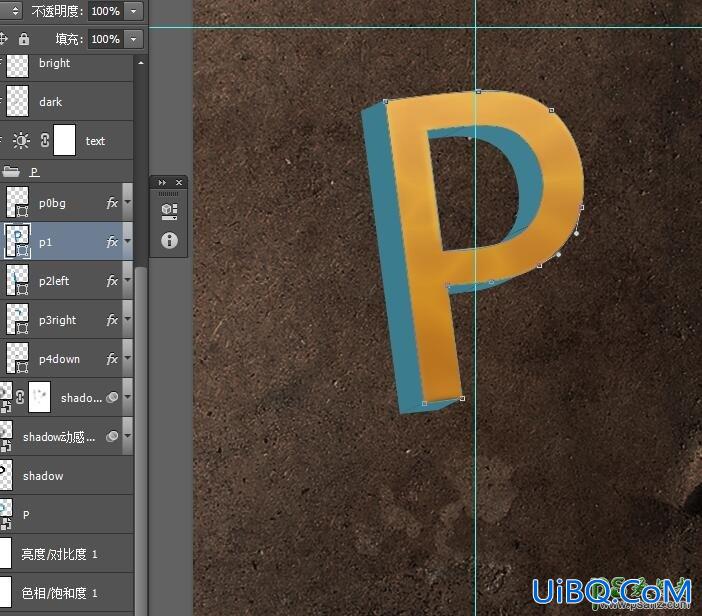Expand effects arrow on p3right layer
Screen dimensions: 702x616
coord(128,319)
